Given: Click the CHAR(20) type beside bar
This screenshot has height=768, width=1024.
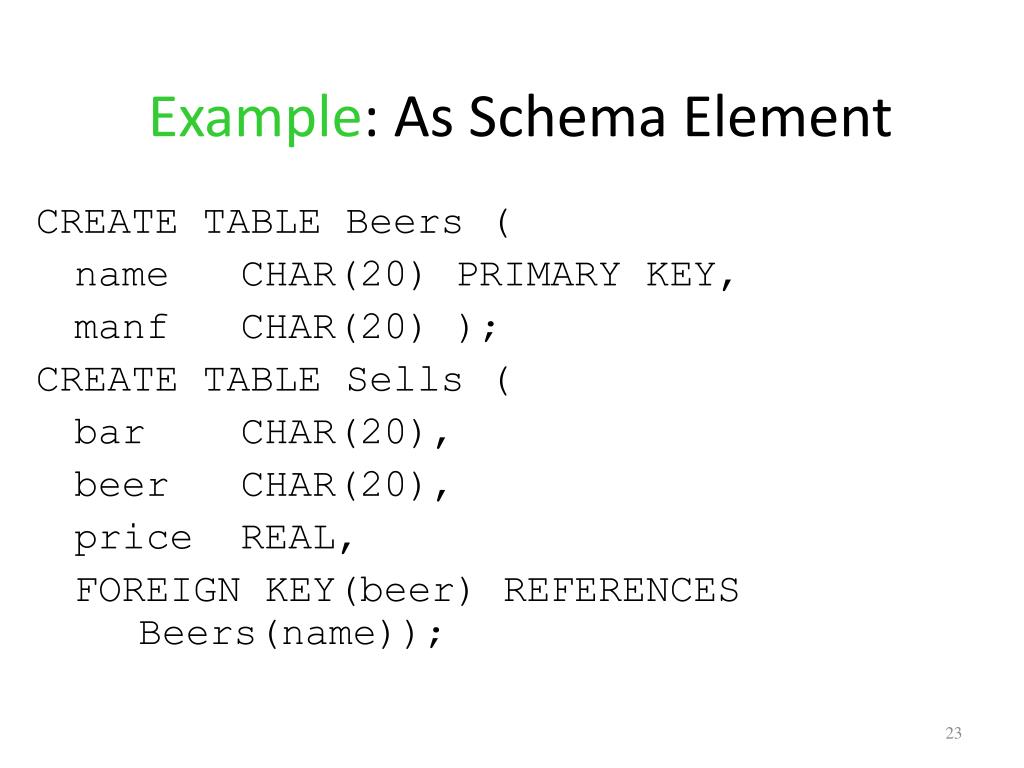Looking at the screenshot, I should point(333,433).
